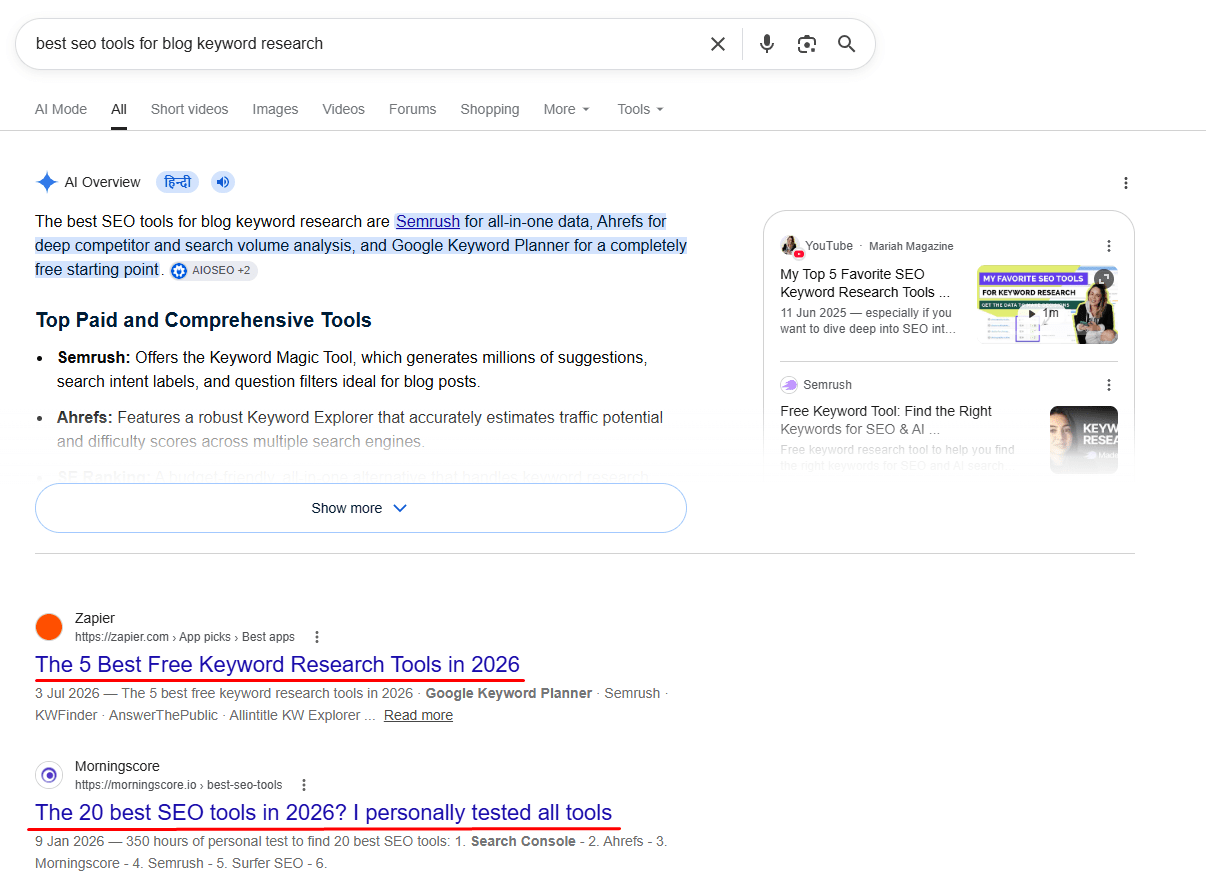Click the search query input field
The image size is (1206, 885).
(365, 44)
